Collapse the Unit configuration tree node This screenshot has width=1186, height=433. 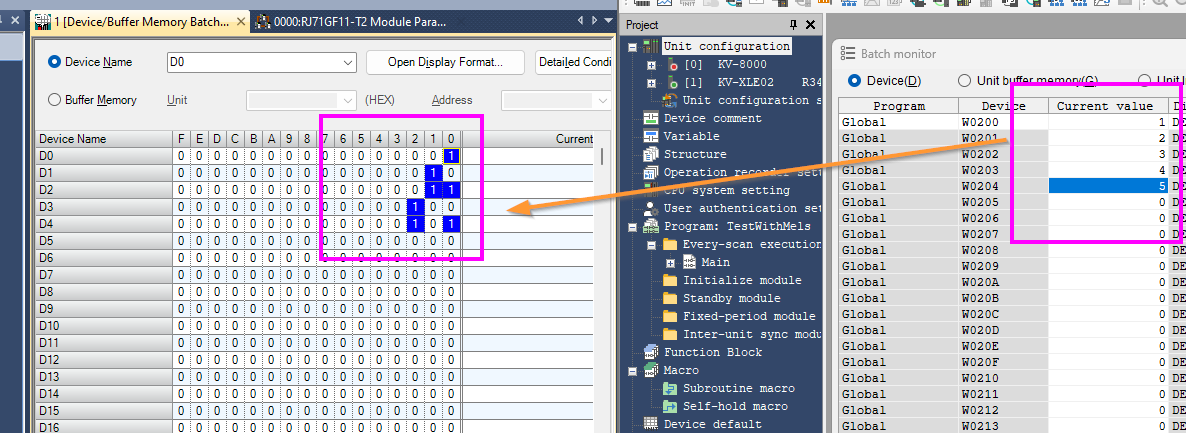[x=632, y=47]
